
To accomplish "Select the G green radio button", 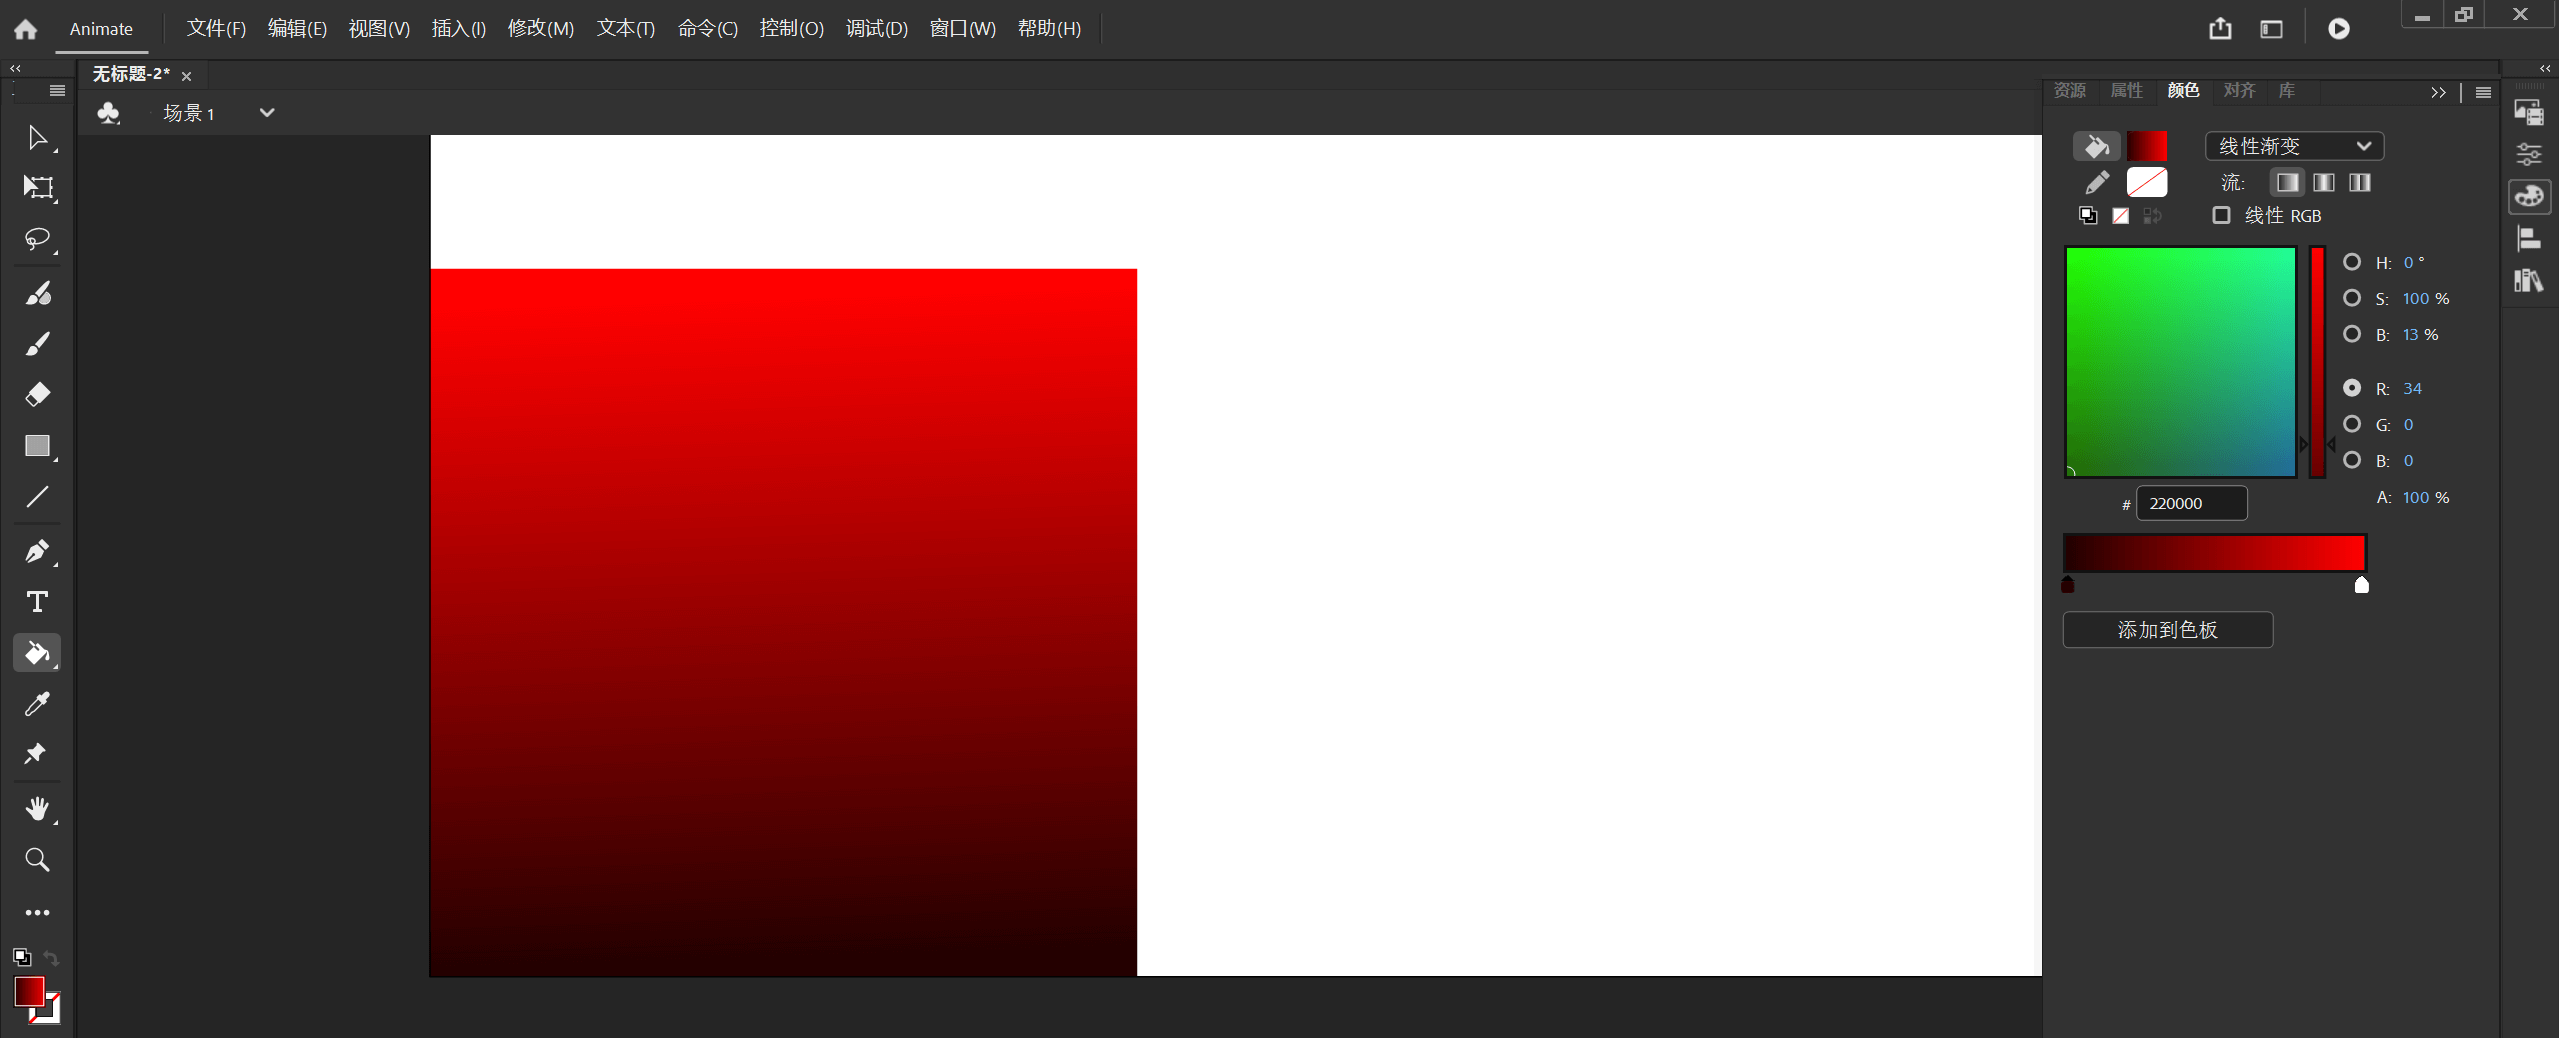I will click(2352, 424).
